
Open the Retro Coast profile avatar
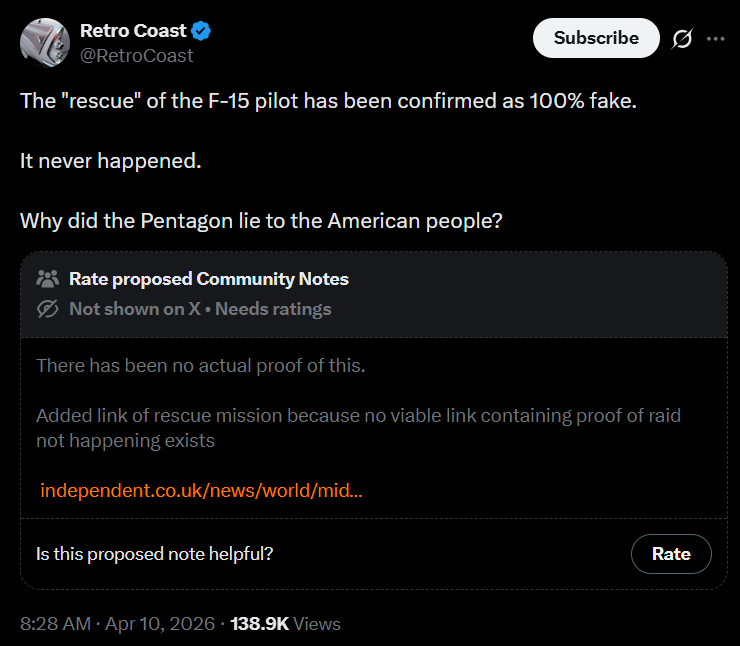[44, 43]
